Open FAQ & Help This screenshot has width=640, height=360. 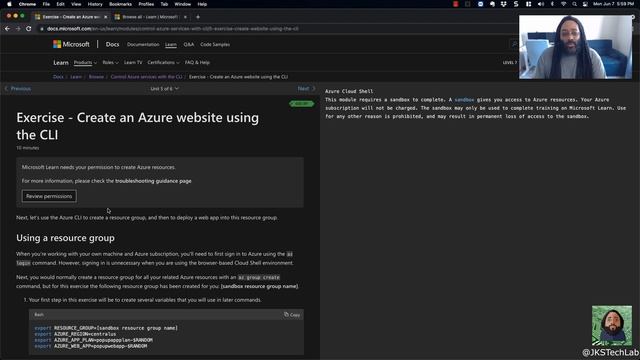(197, 62)
